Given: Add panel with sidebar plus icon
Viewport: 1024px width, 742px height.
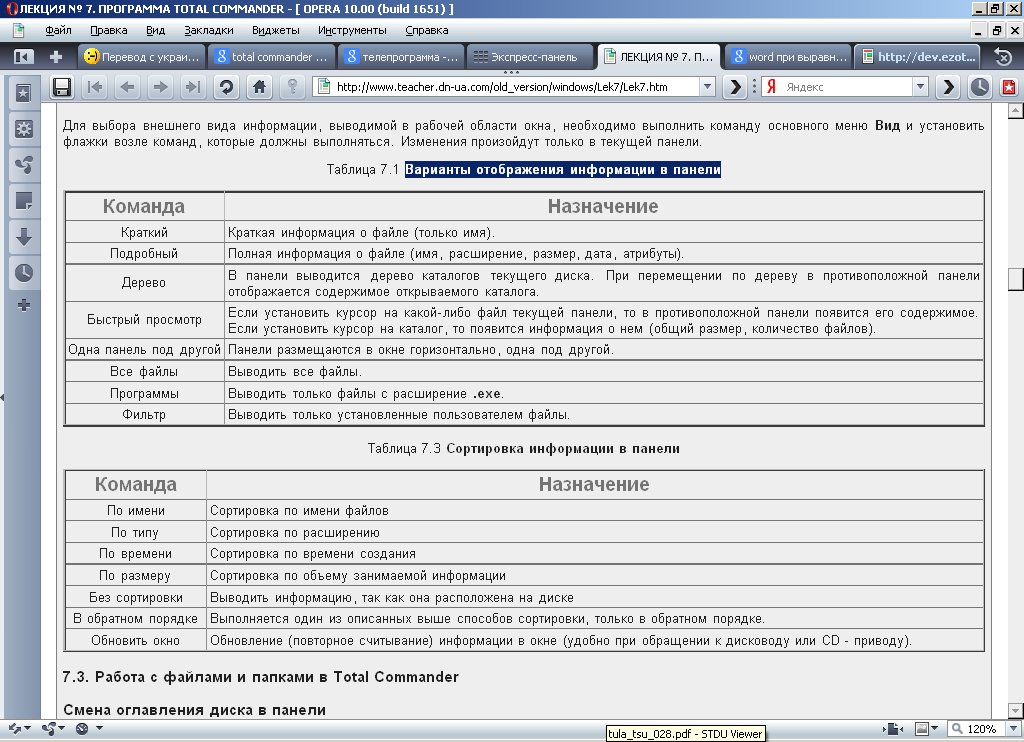Looking at the screenshot, I should pyautogui.click(x=24, y=305).
